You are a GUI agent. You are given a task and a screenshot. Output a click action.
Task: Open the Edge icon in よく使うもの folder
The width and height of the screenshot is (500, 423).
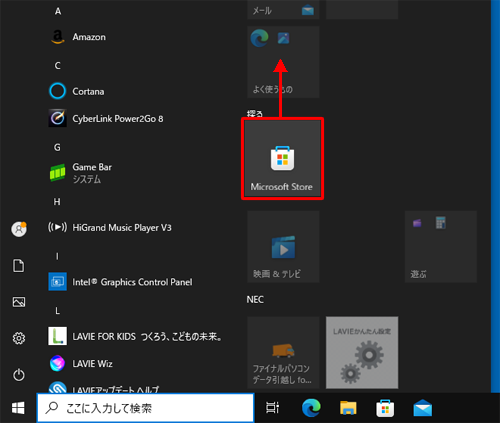[x=259, y=38]
